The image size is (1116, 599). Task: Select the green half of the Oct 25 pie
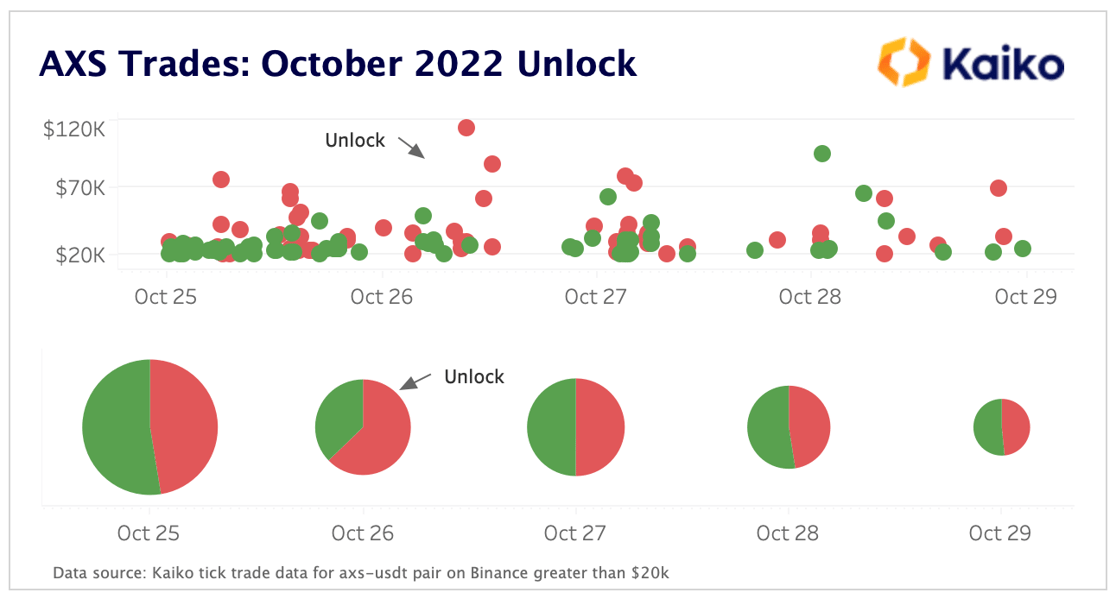pos(113,428)
